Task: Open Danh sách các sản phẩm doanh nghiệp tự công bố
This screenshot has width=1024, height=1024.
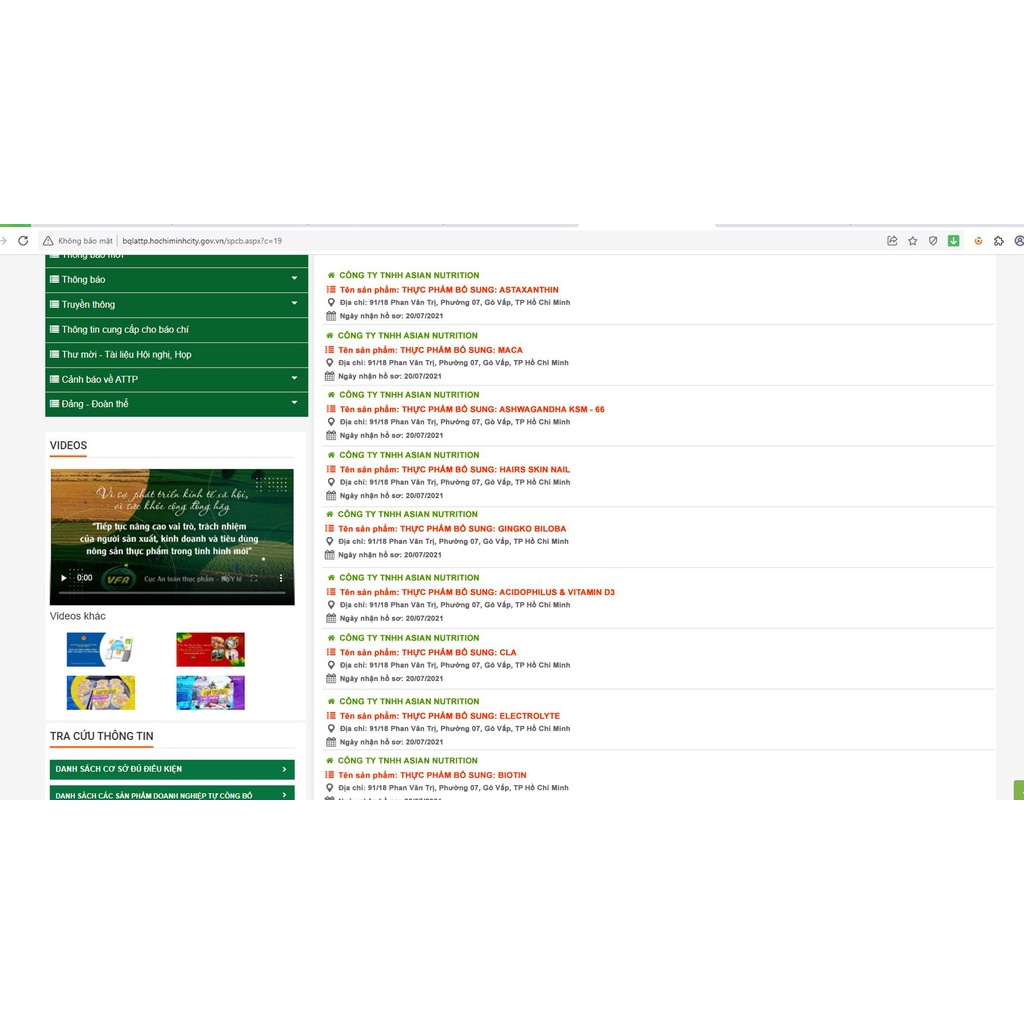Action: [172, 793]
